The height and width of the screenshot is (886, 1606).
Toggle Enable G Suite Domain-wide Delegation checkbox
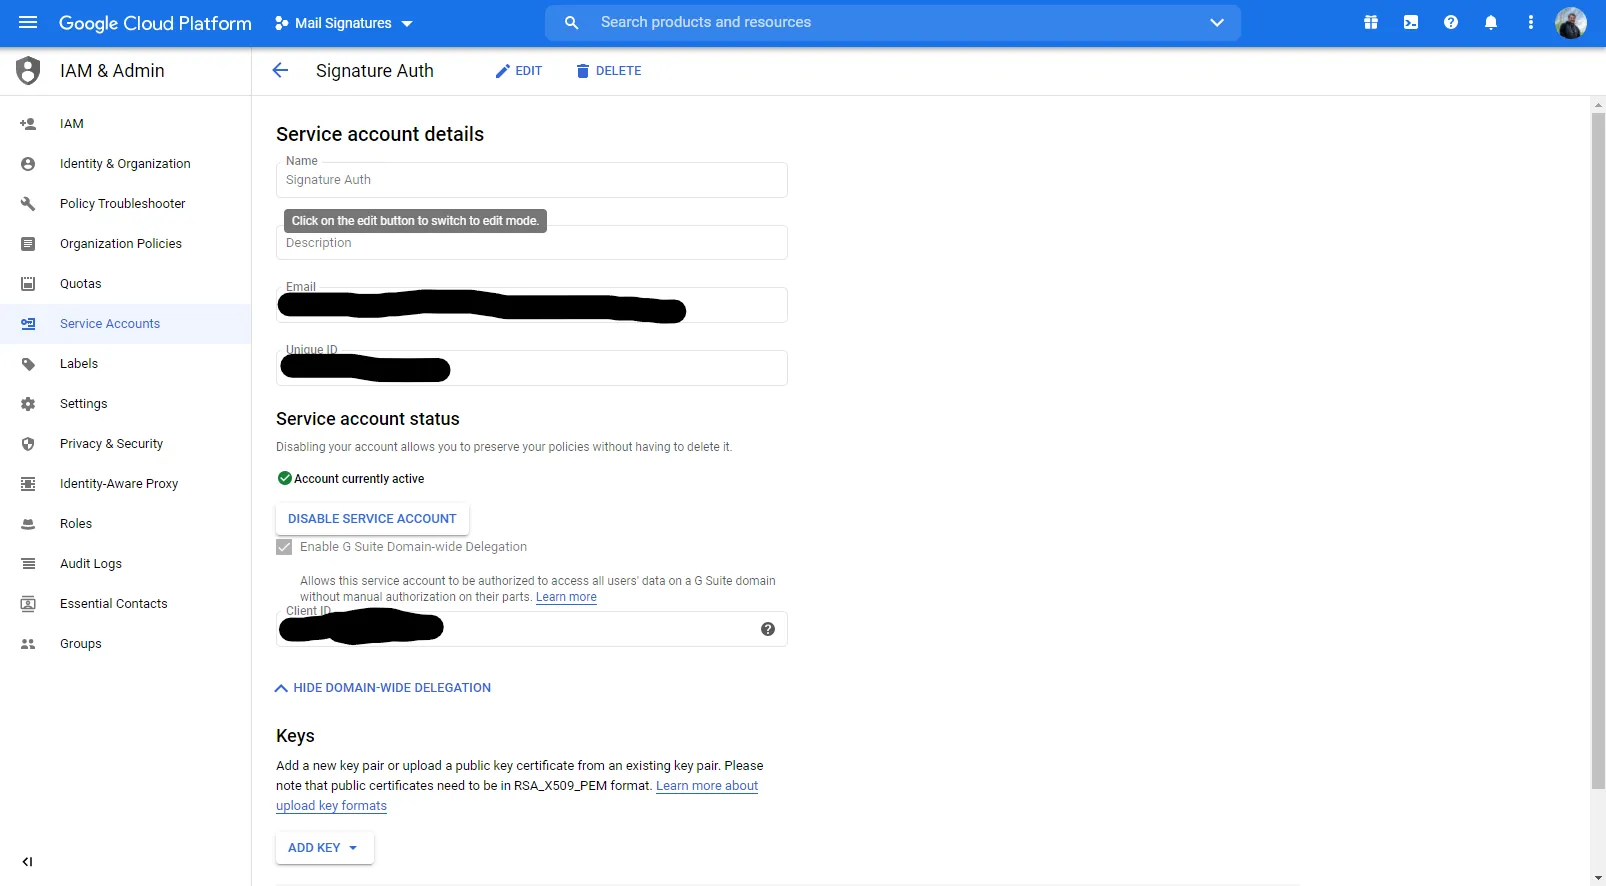[x=284, y=547]
